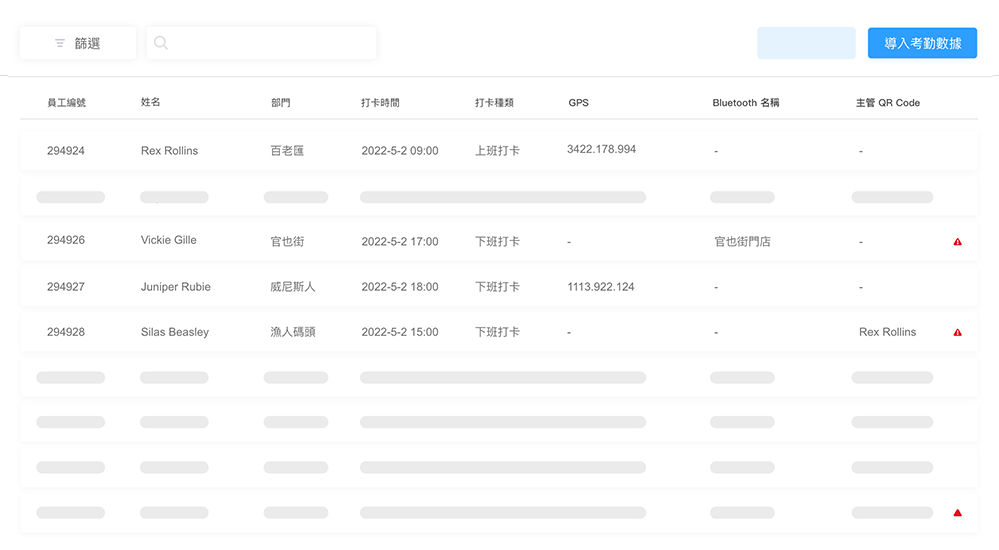Click 下班打卡 in the Vickie Gille row
This screenshot has width=999, height=550.
click(497, 242)
